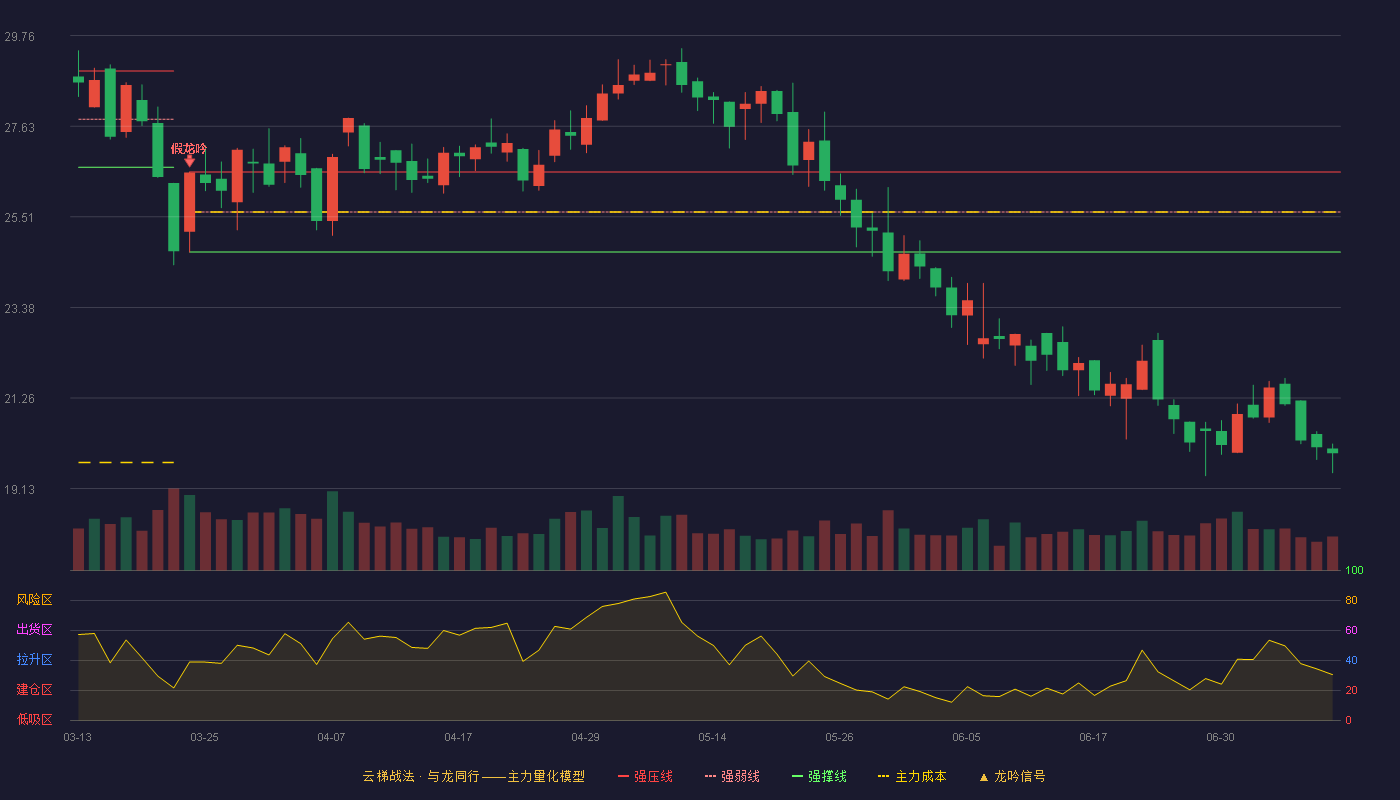Image resolution: width=1400 pixels, height=800 pixels.
Task: Click the 06-17 date axis label
Action: 1093,737
